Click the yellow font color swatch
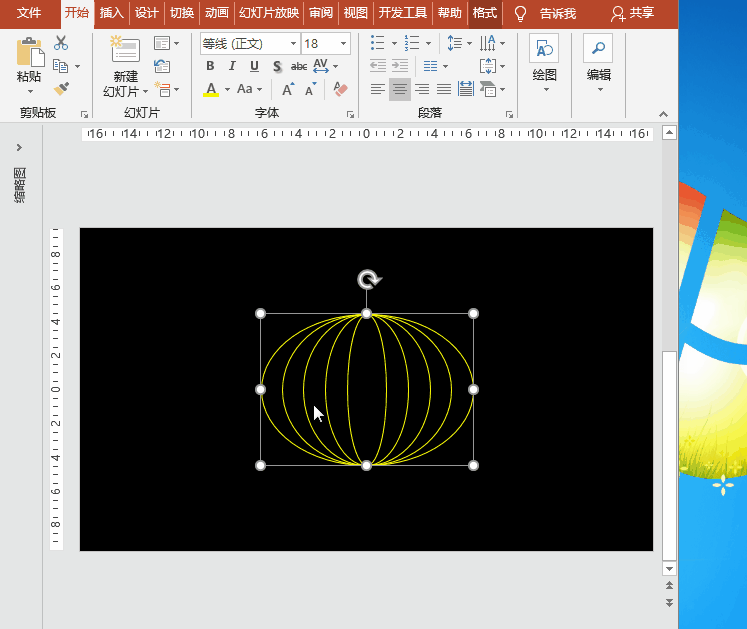The image size is (747, 629). pyautogui.click(x=211, y=89)
